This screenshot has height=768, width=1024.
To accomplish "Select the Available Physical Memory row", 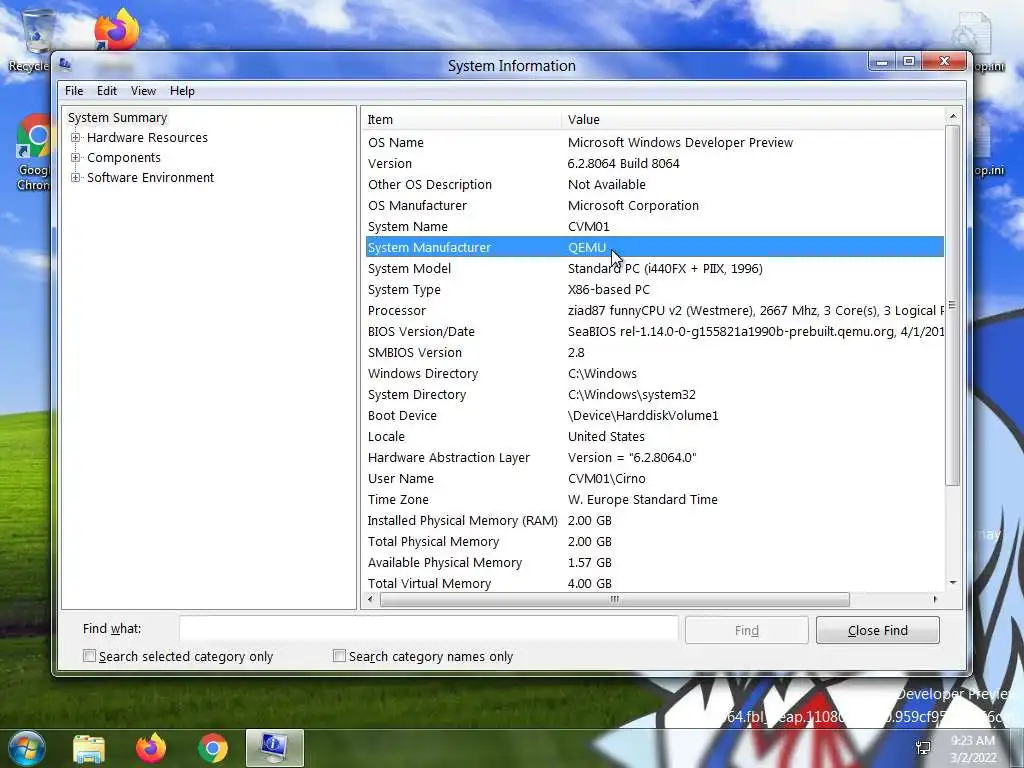I will [654, 562].
